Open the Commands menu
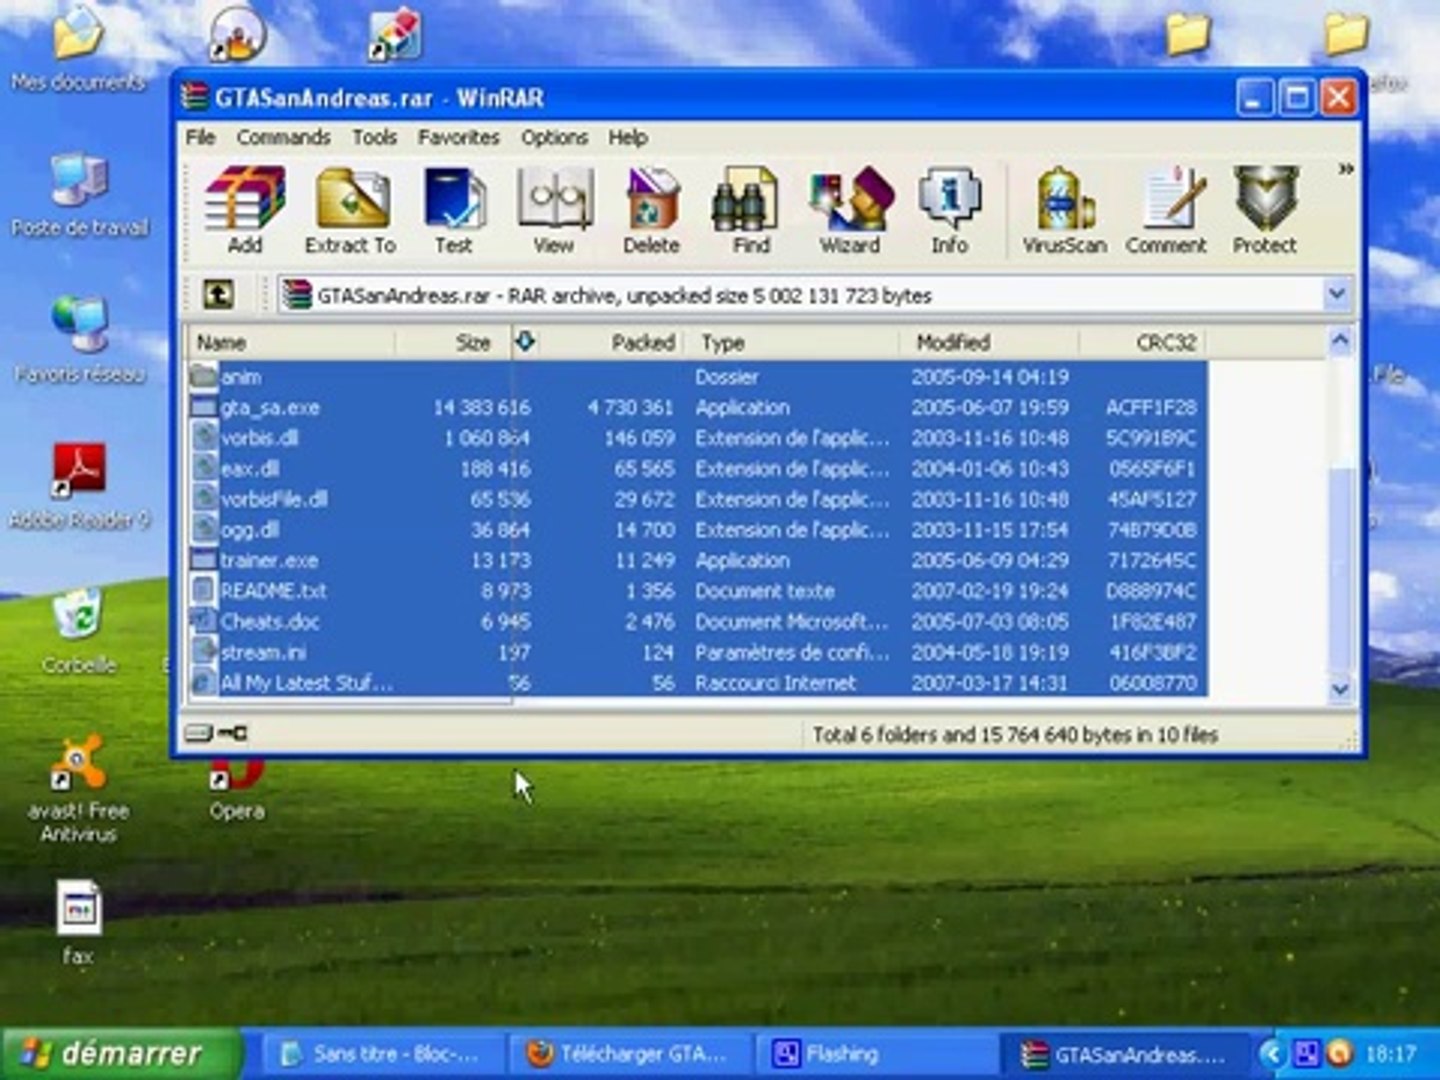Screen dimensions: 1440x1080 tap(283, 138)
